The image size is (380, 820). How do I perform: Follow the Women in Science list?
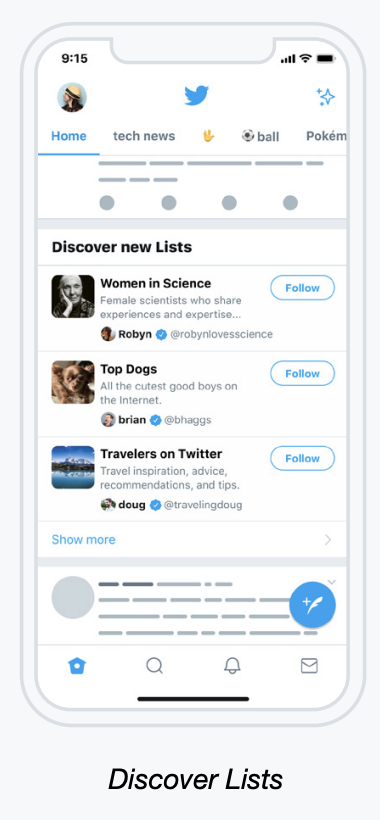pos(303,288)
